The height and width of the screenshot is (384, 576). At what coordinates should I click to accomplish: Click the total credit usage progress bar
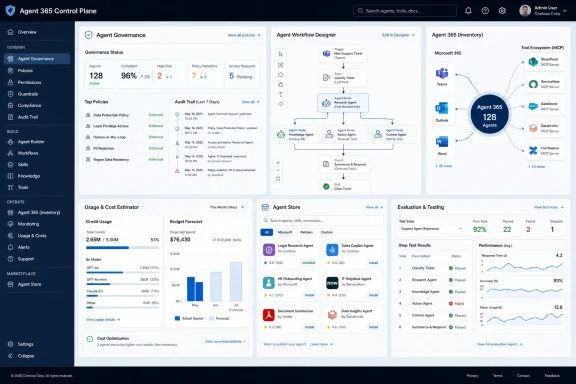pos(122,248)
